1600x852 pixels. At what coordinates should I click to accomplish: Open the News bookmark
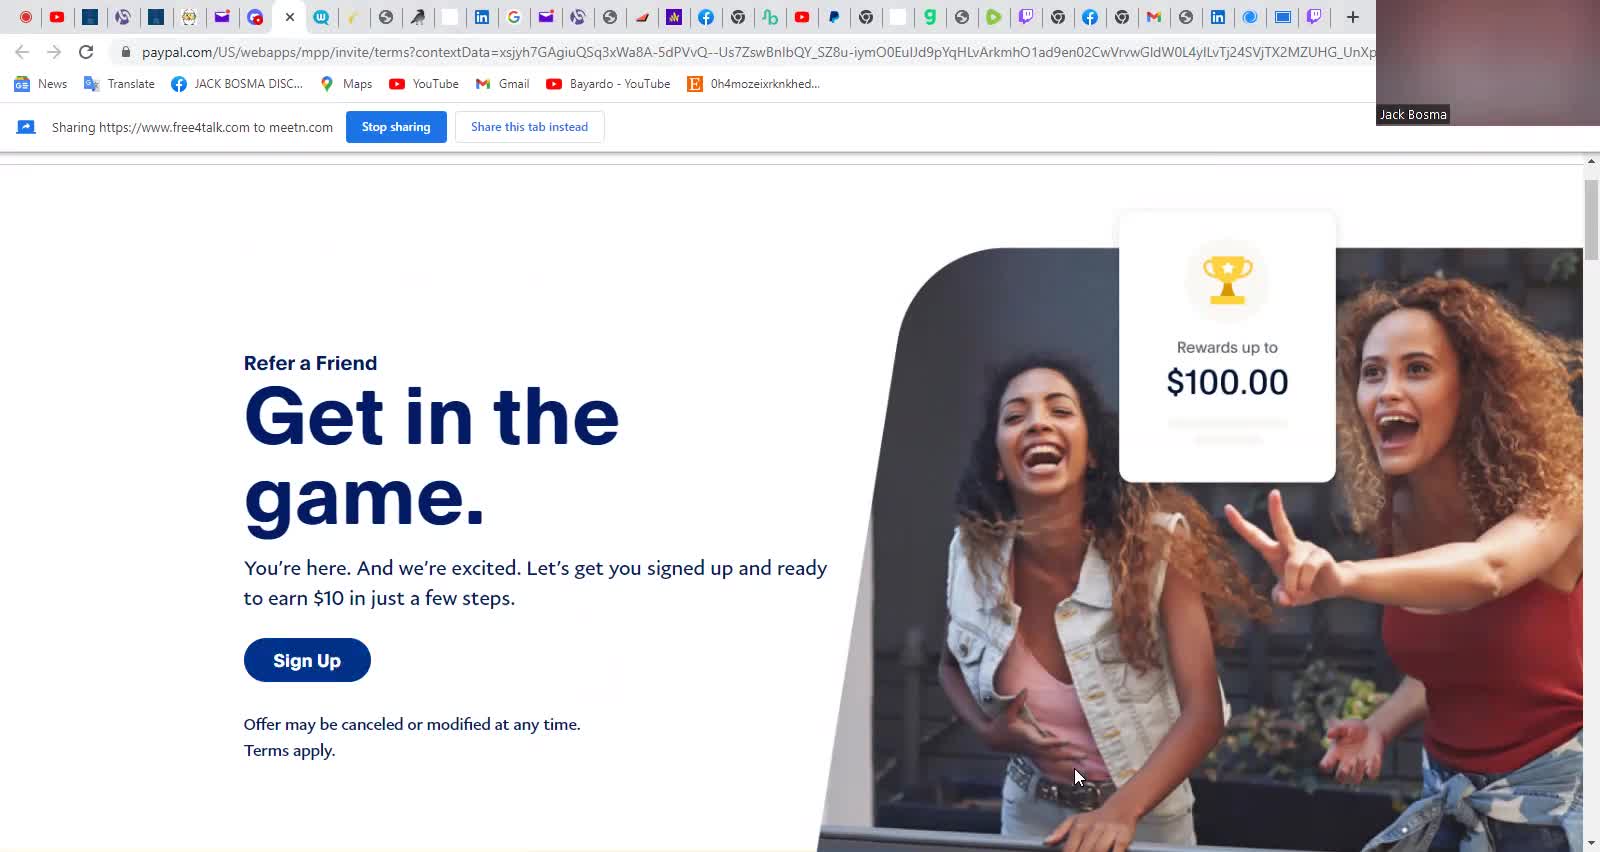[41, 84]
